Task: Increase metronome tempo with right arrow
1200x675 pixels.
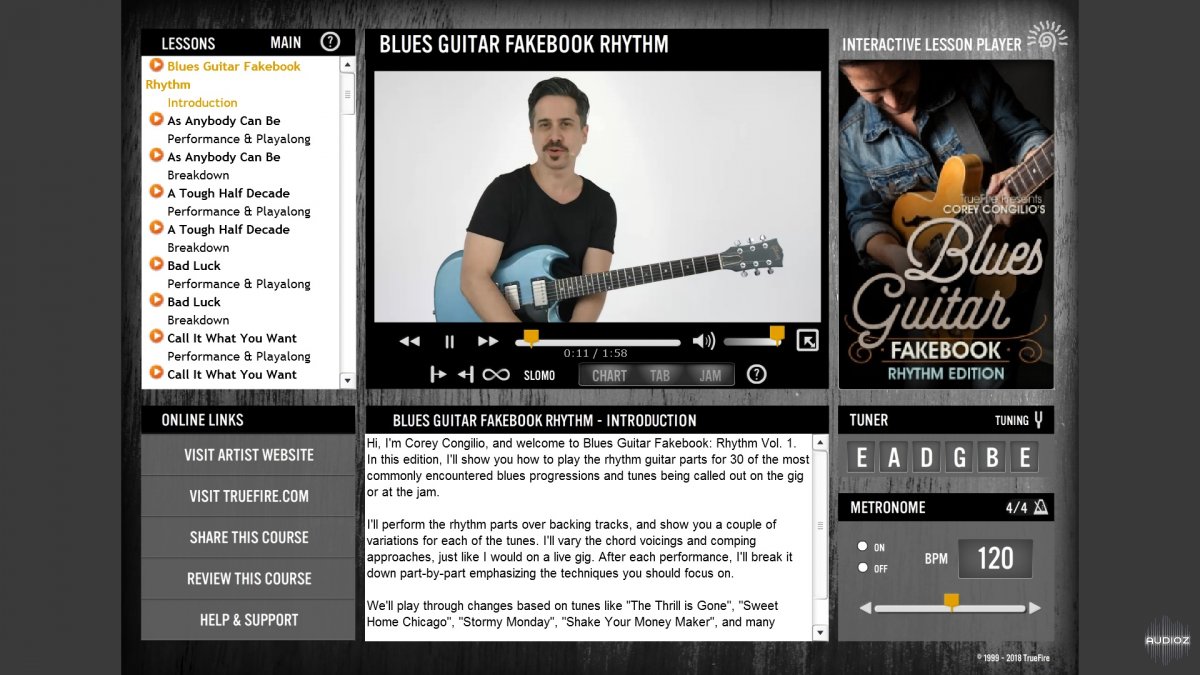Action: click(x=1035, y=607)
